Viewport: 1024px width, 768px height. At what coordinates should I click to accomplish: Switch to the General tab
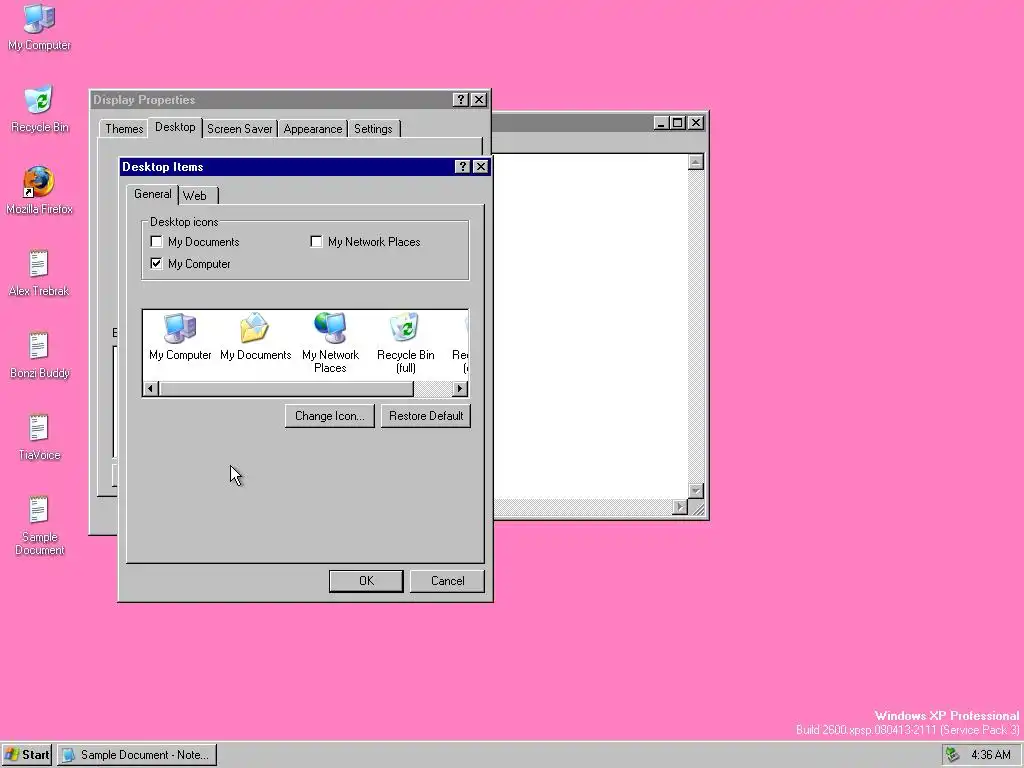[153, 194]
